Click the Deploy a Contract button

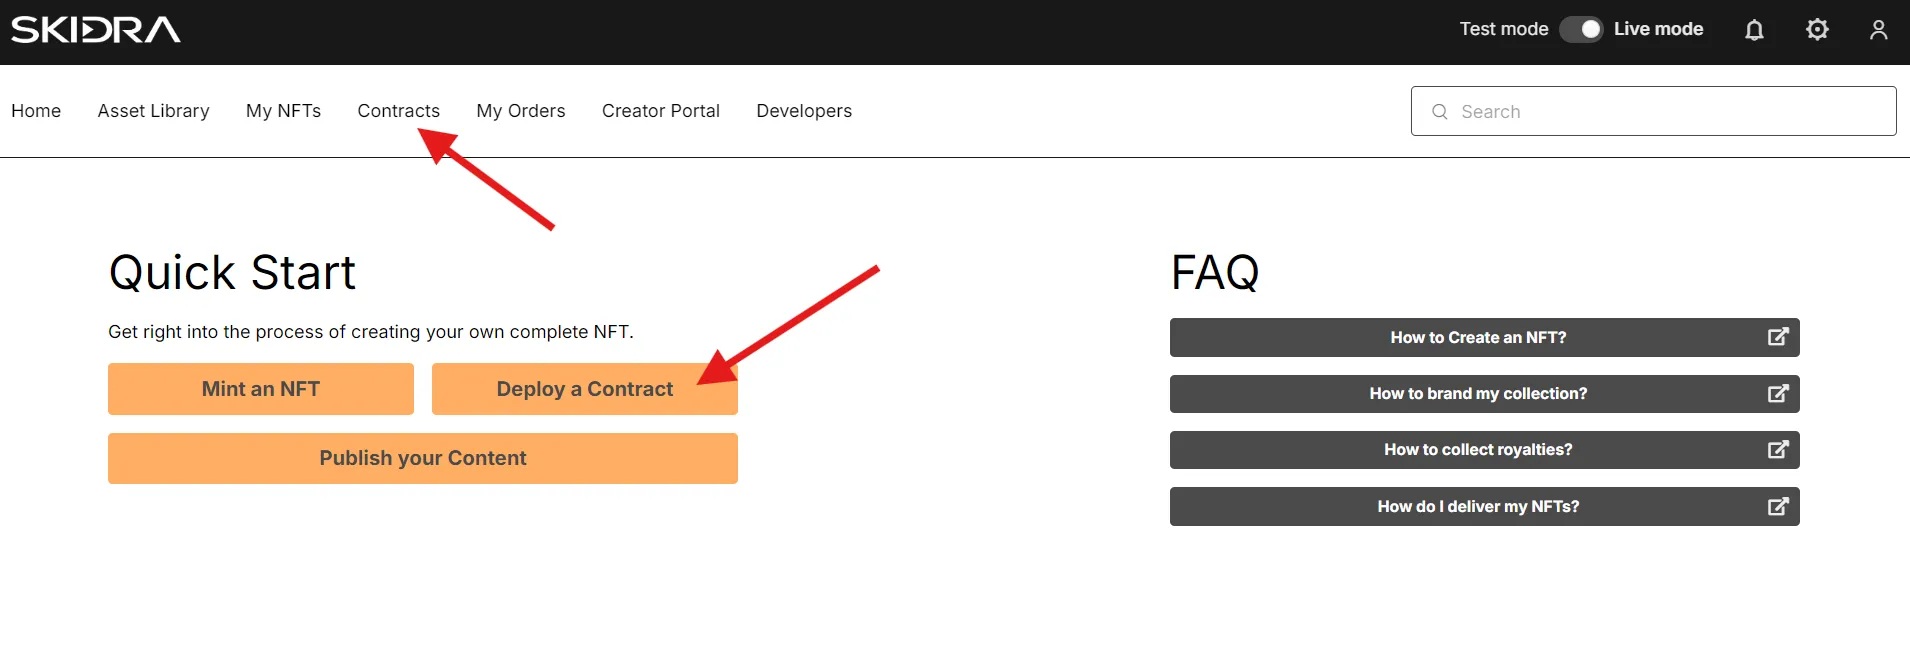(x=585, y=389)
